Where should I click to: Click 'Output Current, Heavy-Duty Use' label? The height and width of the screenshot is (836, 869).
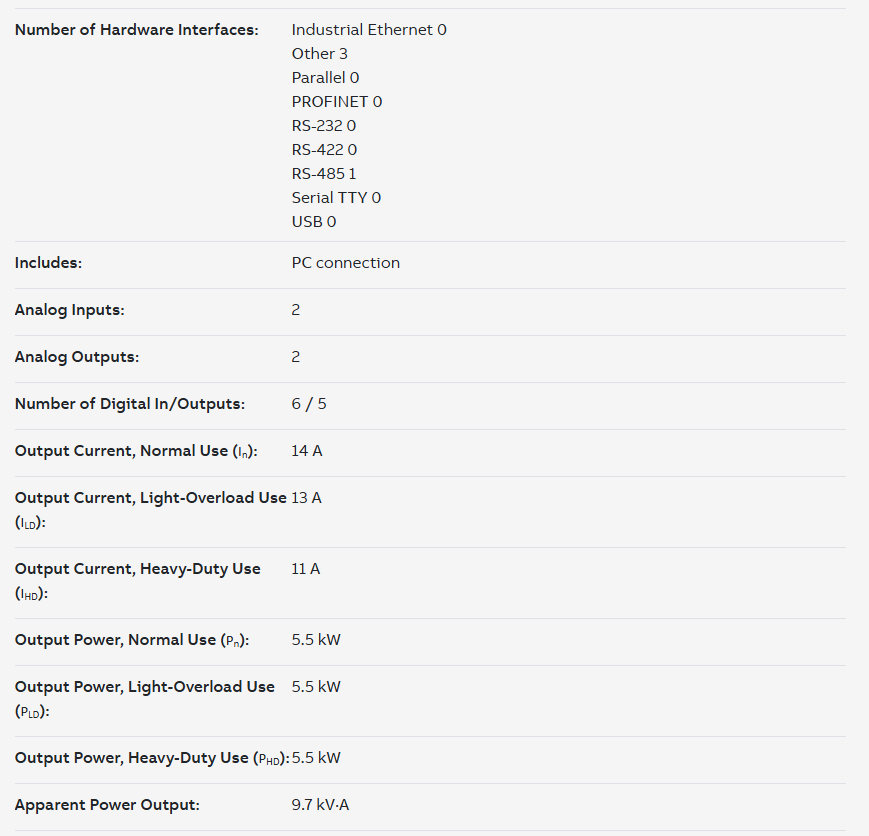pos(137,581)
